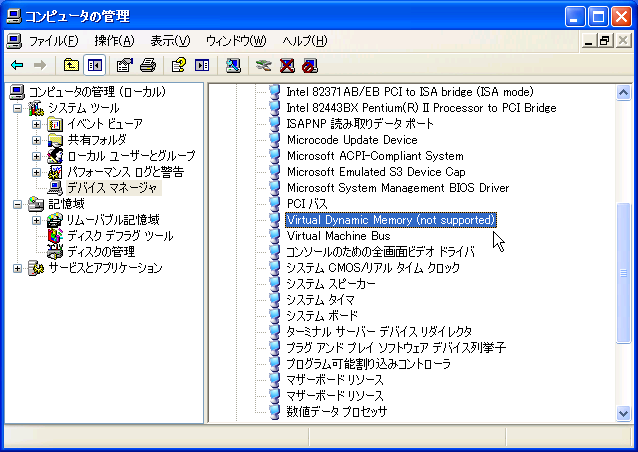Click the Help question mark toolbar icon

tap(179, 65)
